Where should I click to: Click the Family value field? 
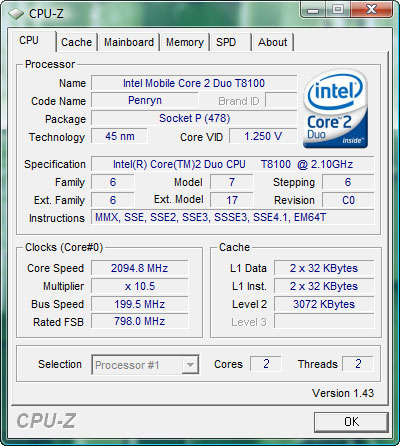pyautogui.click(x=113, y=182)
